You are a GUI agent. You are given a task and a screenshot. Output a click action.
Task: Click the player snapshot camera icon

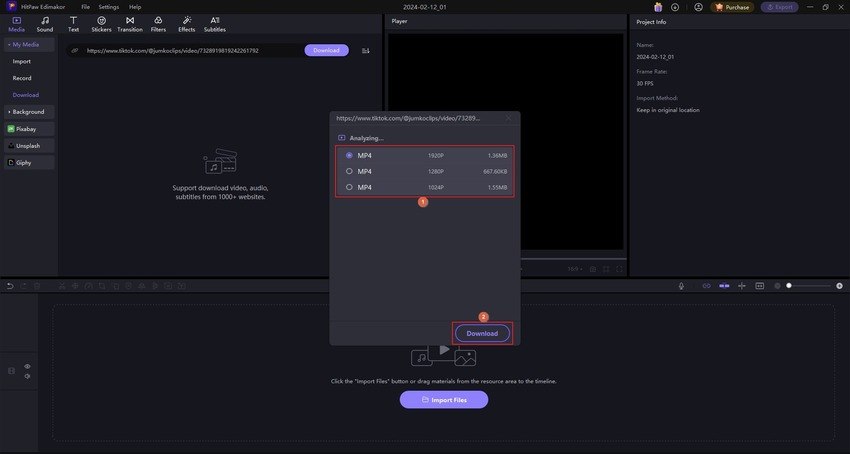coord(593,269)
